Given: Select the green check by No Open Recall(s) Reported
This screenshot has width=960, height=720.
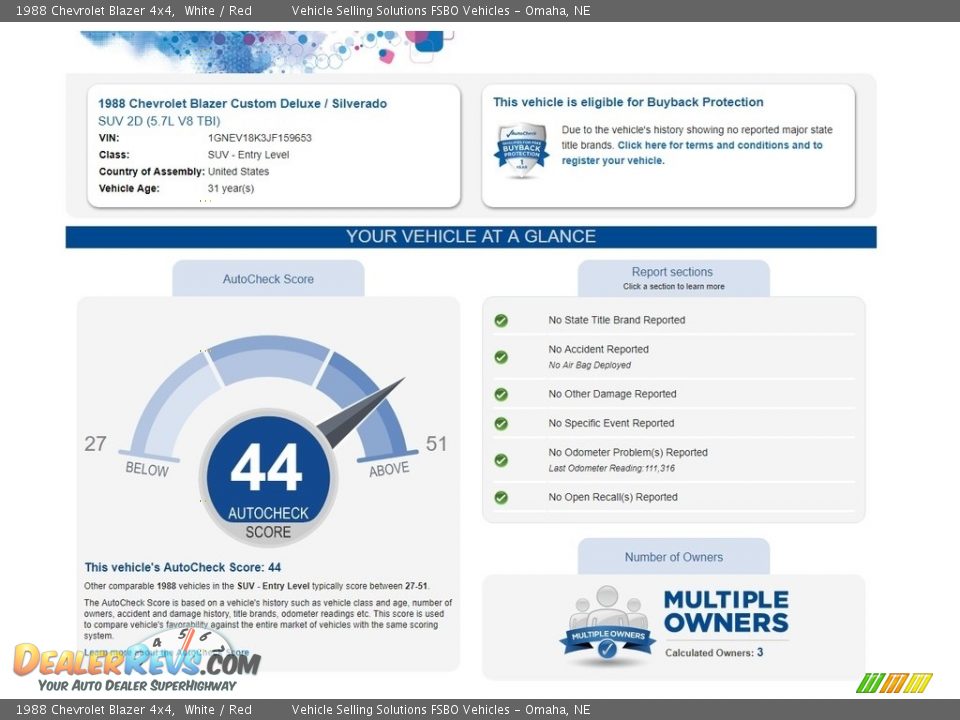Looking at the screenshot, I should 501,498.
